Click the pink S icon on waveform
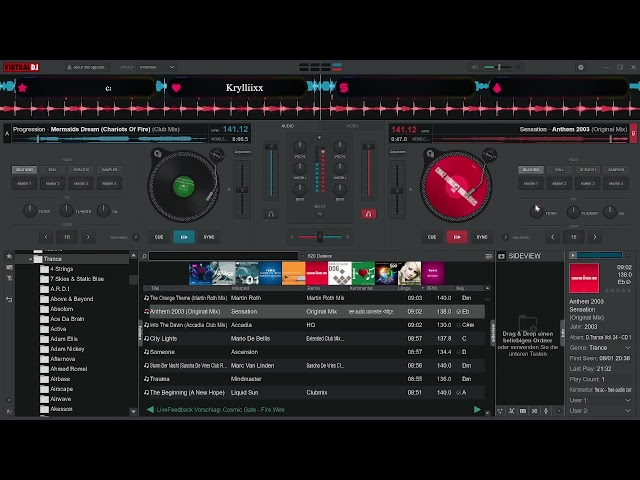This screenshot has width=640, height=480. point(344,87)
